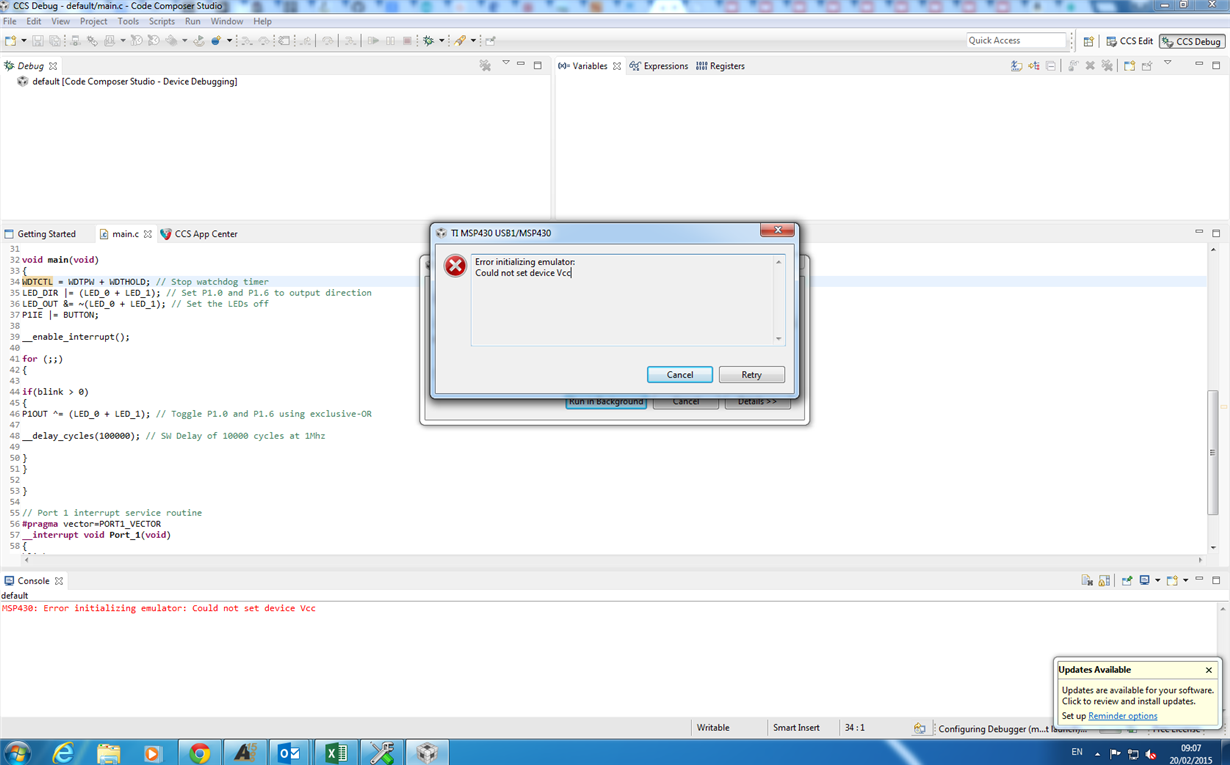This screenshot has height=765, width=1230.
Task: Open the Window menu
Action: coord(227,21)
